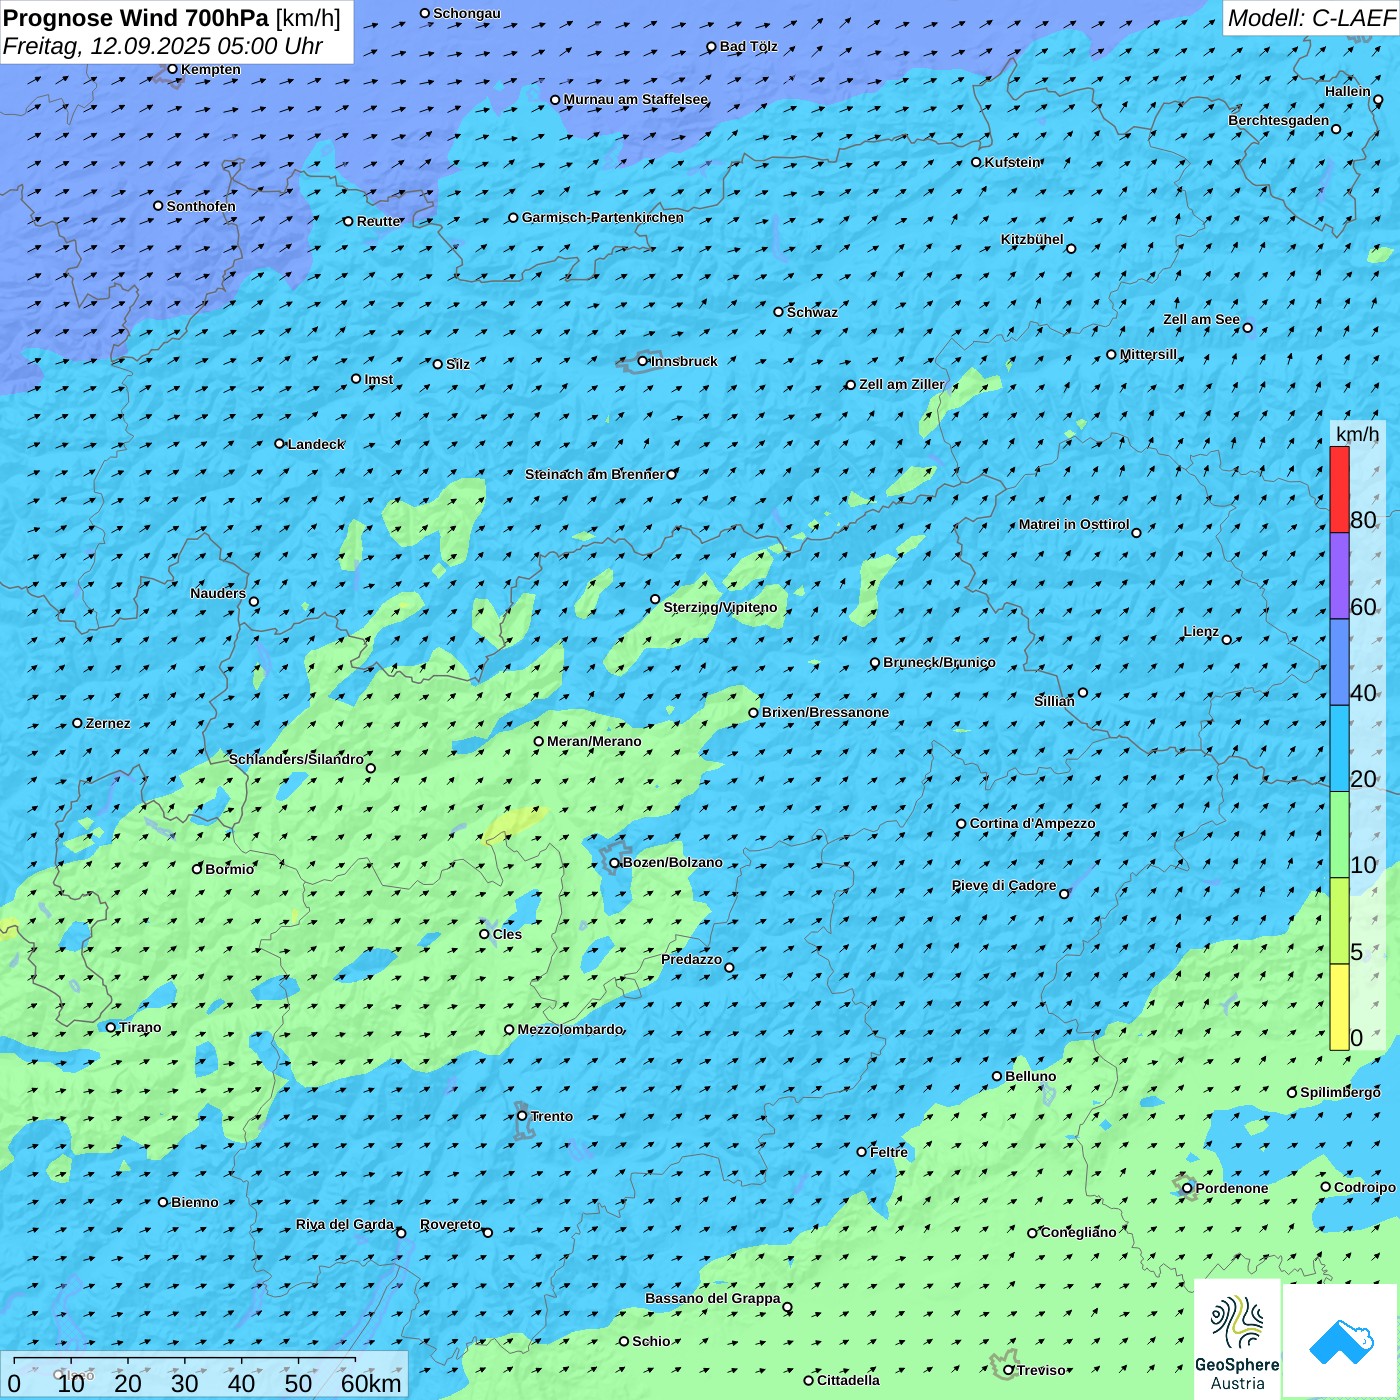1400x1400 pixels.
Task: Click the Kufstein city label
Action: coord(1013,162)
